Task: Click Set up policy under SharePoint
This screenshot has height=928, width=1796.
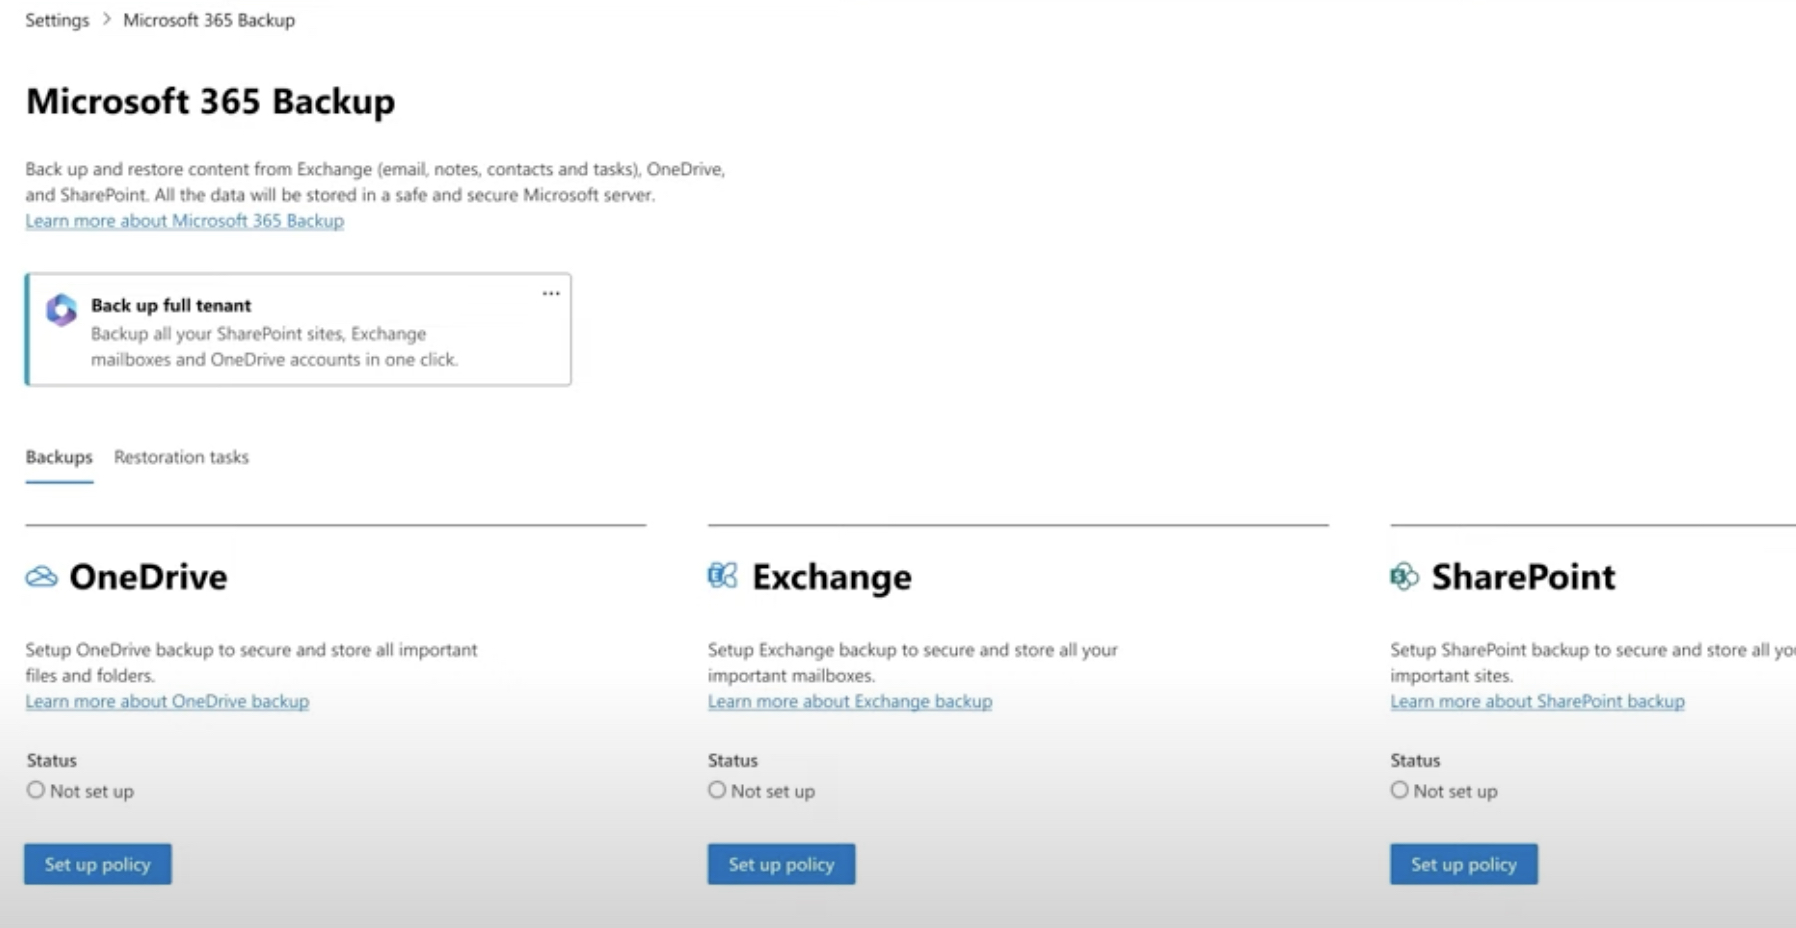Action: click(1464, 864)
